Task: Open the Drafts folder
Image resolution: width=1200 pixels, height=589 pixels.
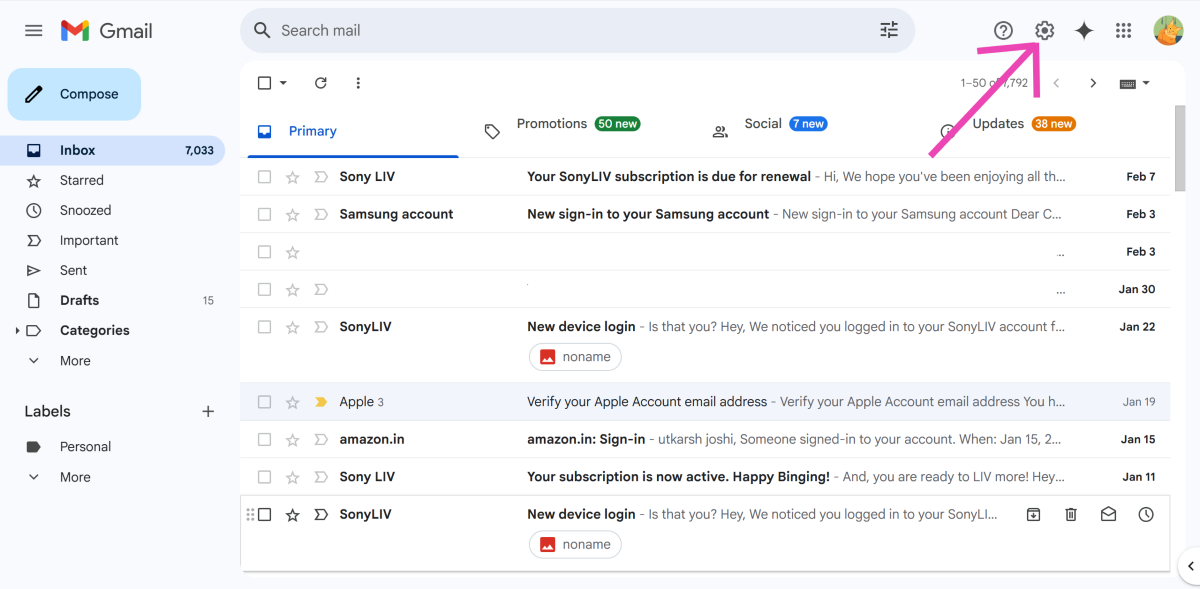Action: tap(79, 300)
